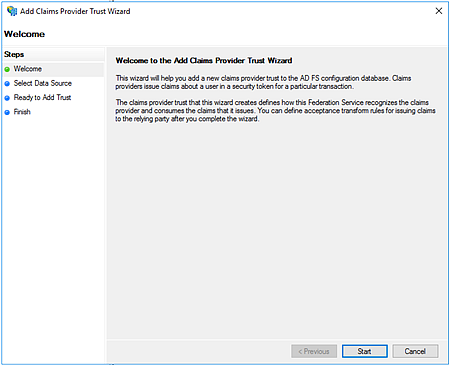Select the Ready to Add Trust step
The width and height of the screenshot is (450, 365).
coord(42,98)
